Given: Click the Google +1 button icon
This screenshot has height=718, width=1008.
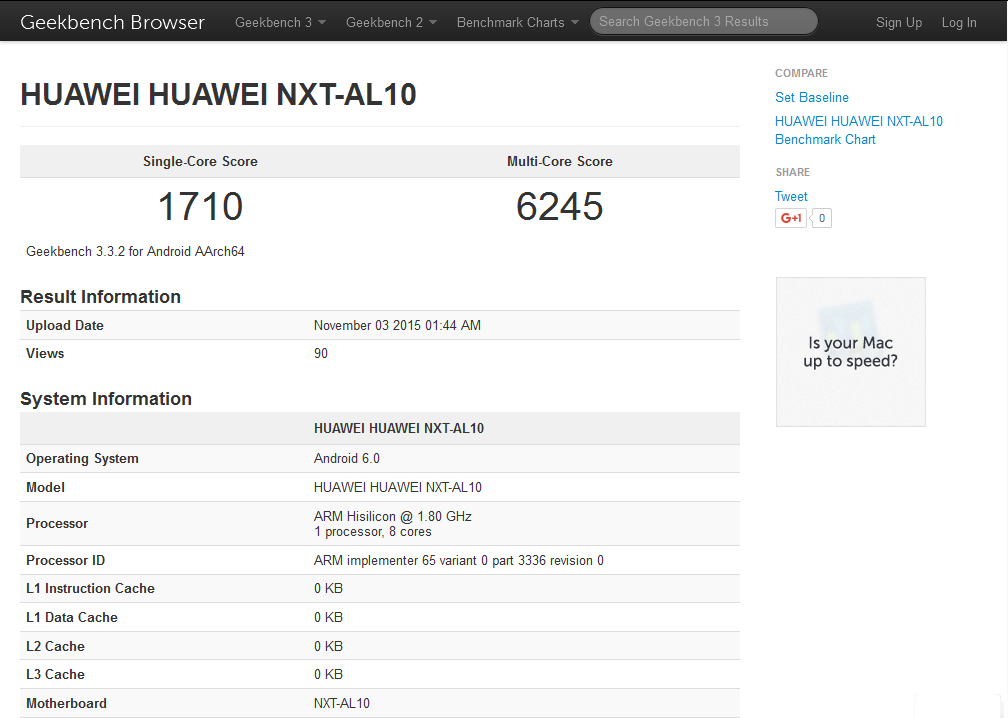Looking at the screenshot, I should (791, 218).
